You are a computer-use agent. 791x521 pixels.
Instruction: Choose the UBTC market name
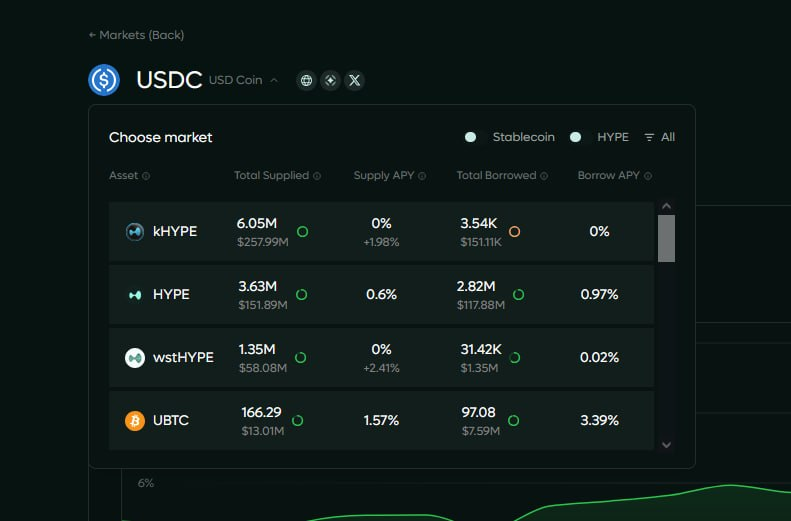coord(171,421)
